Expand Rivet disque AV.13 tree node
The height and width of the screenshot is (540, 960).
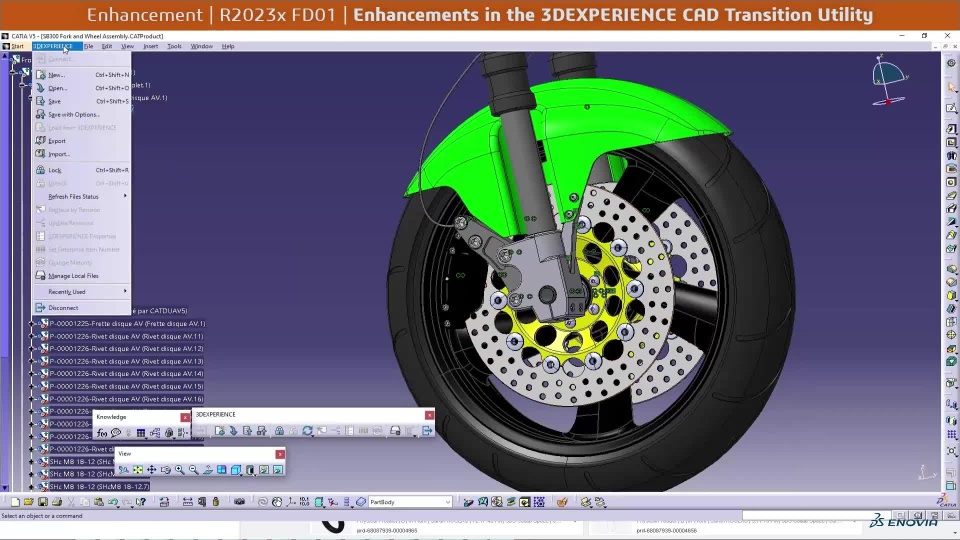tap(32, 361)
